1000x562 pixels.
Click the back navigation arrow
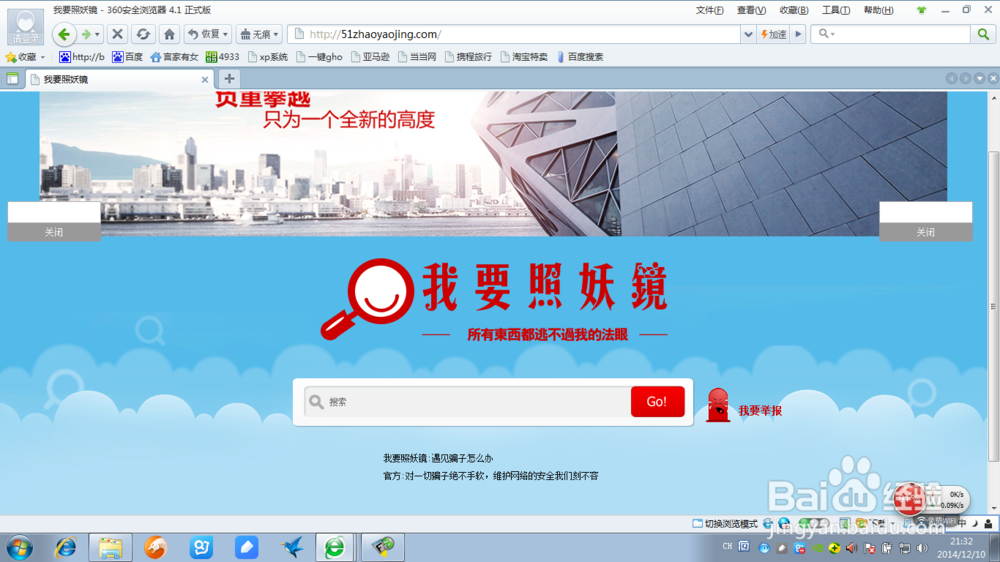[x=64, y=34]
